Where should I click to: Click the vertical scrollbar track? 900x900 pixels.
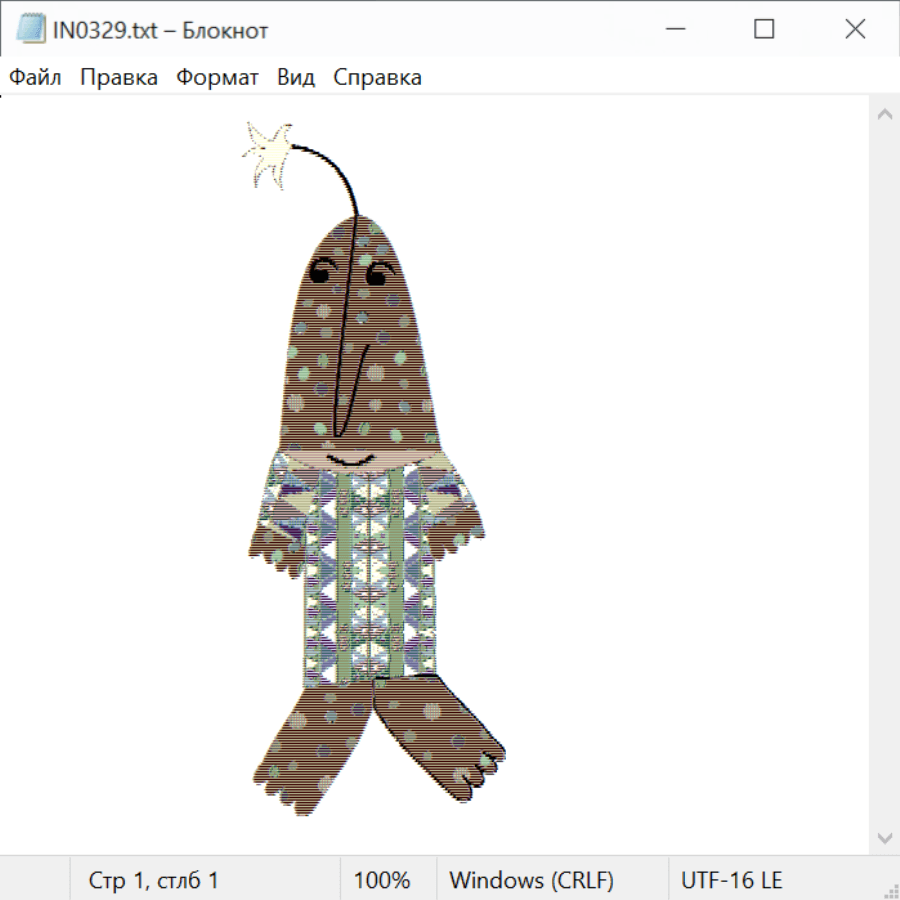click(884, 475)
